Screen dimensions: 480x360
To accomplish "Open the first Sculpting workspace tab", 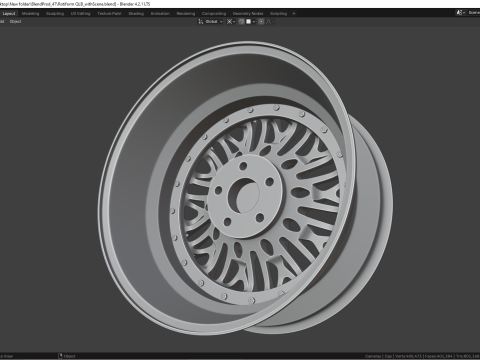I will [x=55, y=14].
